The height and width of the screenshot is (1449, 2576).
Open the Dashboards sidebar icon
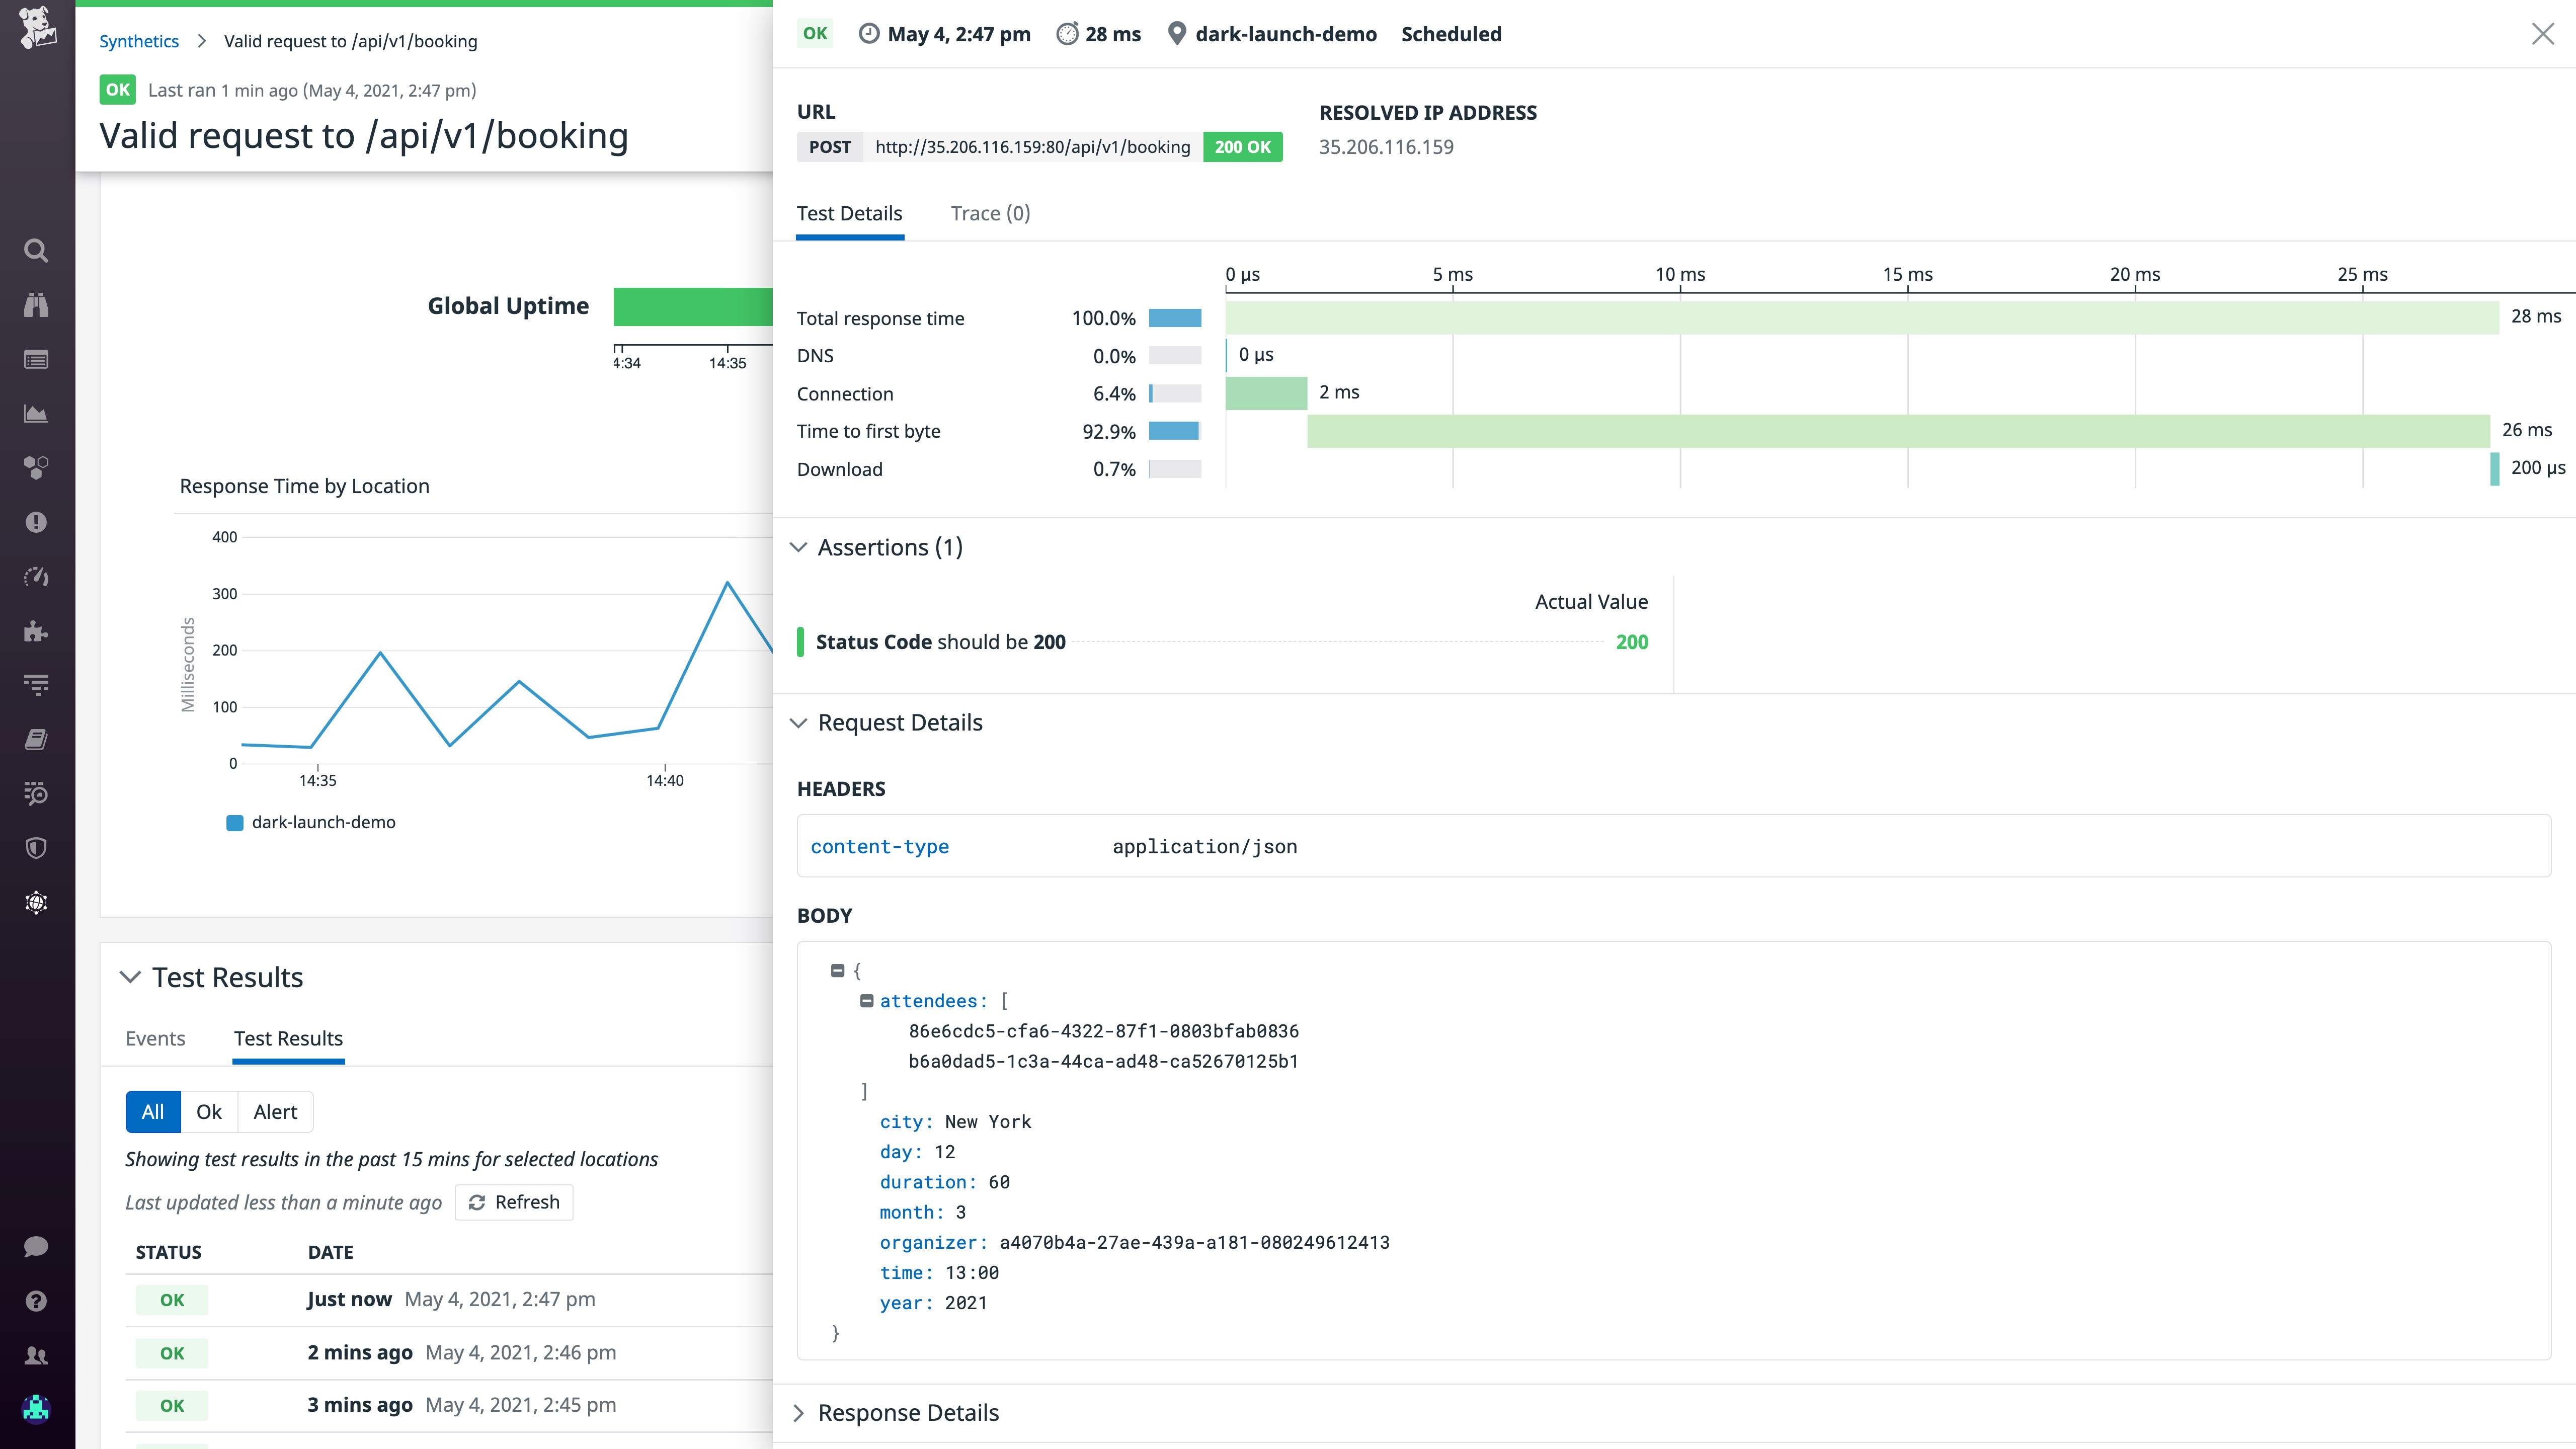pyautogui.click(x=37, y=413)
